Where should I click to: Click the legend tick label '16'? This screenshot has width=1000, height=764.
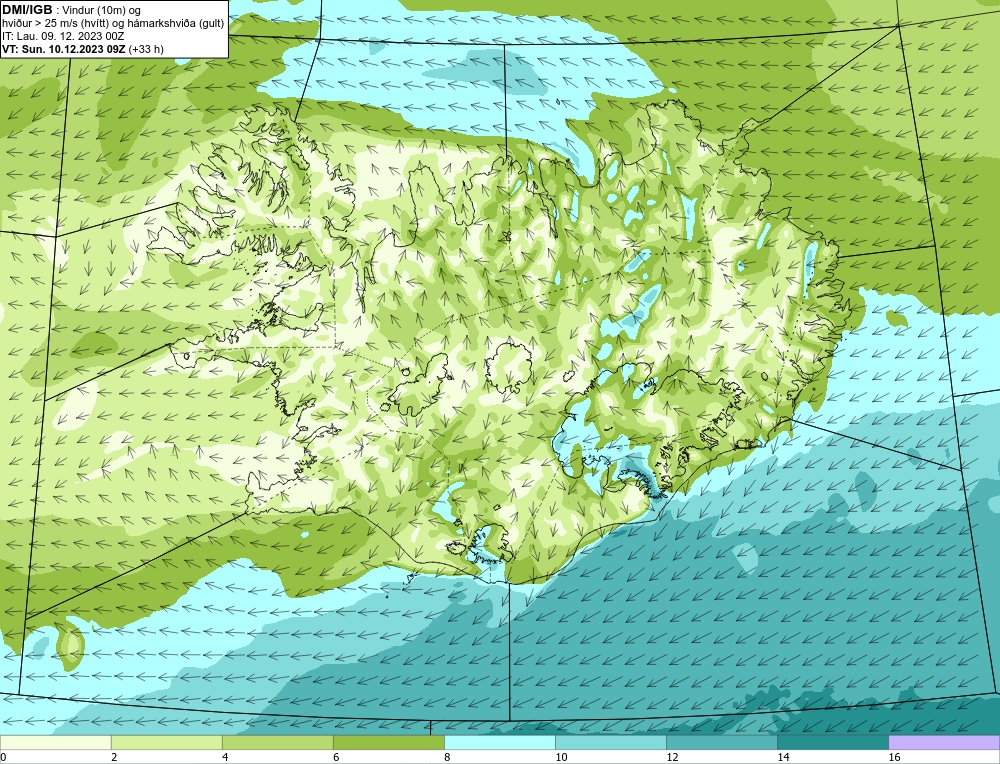[894, 757]
